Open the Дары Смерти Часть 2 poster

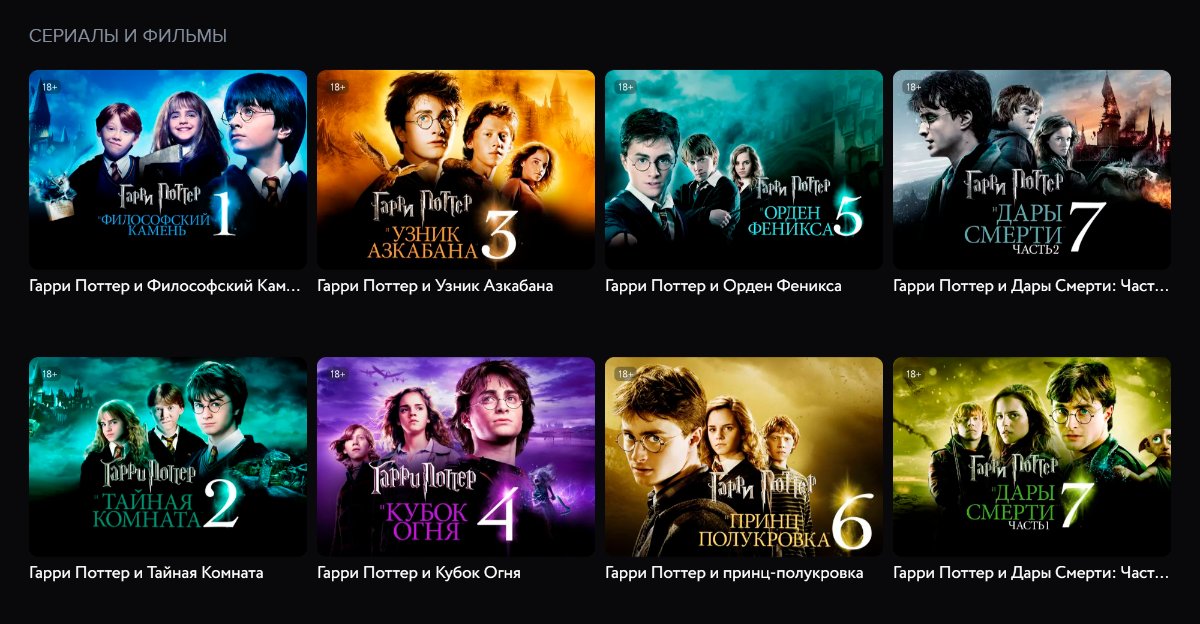click(1032, 170)
